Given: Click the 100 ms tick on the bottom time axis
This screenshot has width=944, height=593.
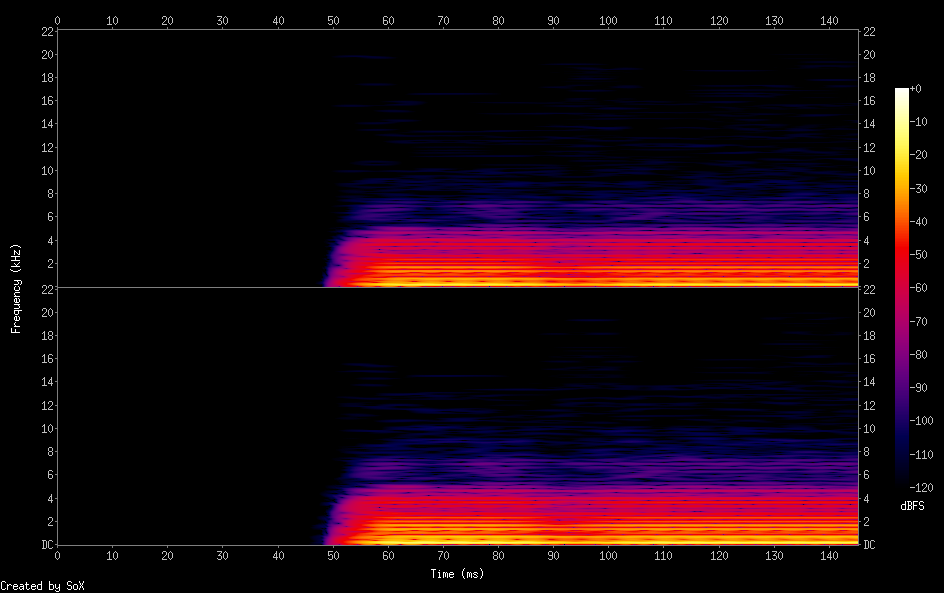Looking at the screenshot, I should pos(608,555).
